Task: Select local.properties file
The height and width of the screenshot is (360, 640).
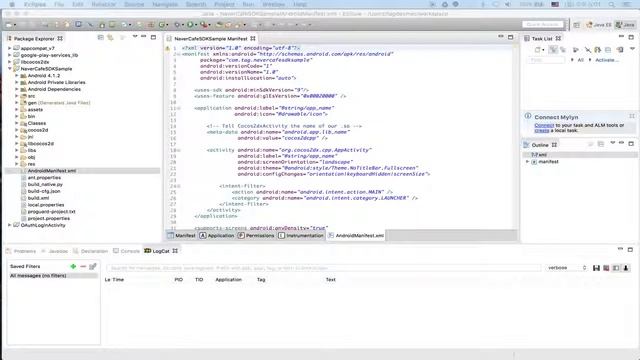Action: [46, 205]
